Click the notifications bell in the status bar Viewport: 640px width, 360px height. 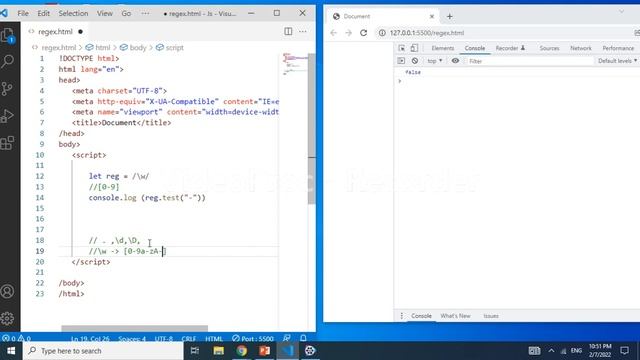point(303,338)
